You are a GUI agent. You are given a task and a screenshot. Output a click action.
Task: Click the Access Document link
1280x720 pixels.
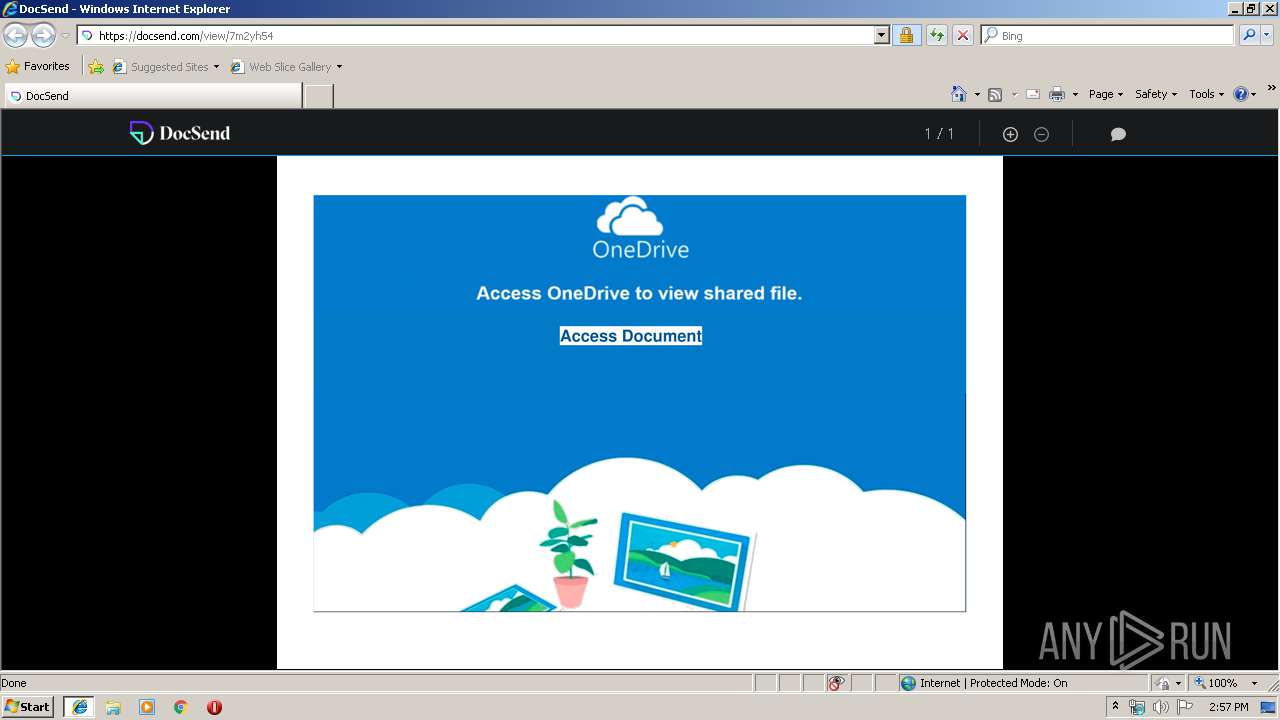coord(631,336)
